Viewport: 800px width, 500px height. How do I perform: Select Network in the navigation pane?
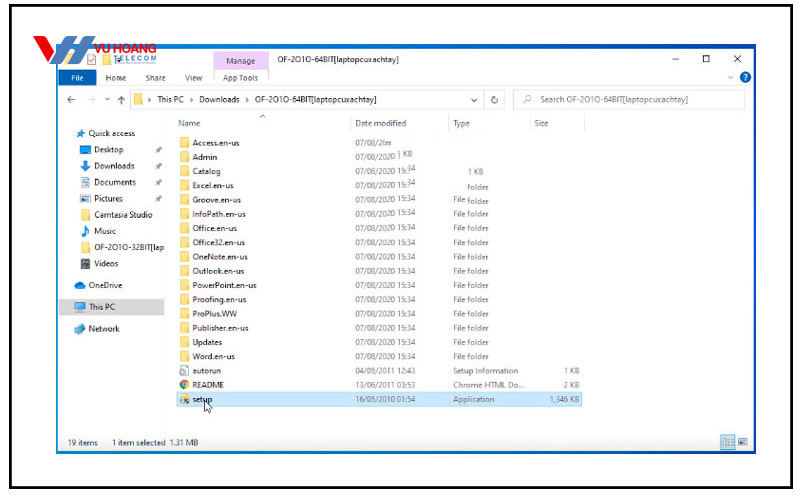point(104,328)
